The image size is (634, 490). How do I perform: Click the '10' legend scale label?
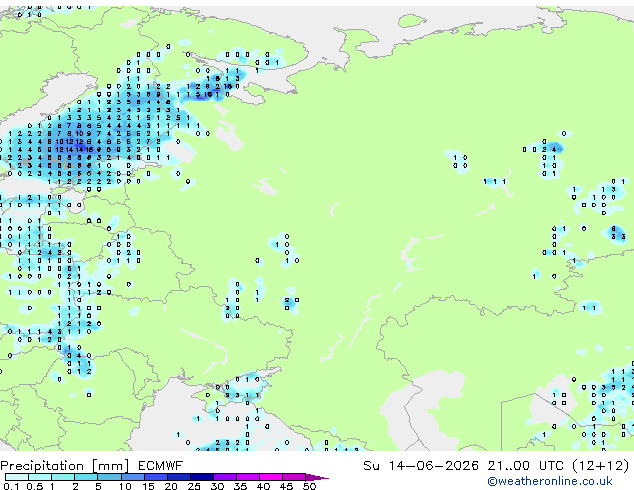[125, 486]
